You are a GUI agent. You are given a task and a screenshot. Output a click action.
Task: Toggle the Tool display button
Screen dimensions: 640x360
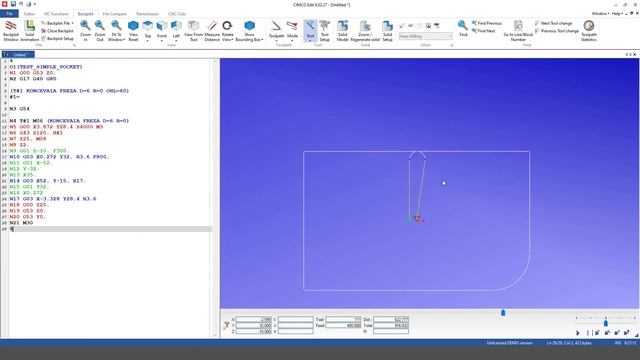tap(310, 31)
